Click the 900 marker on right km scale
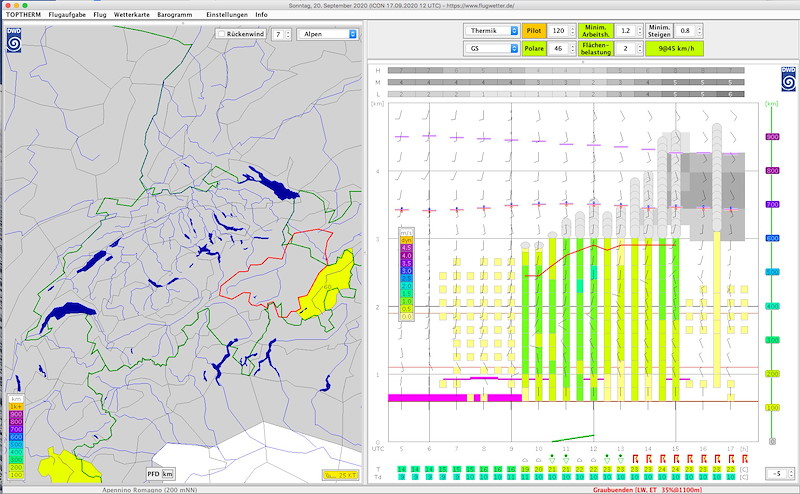This screenshot has height=494, width=800. [772, 137]
